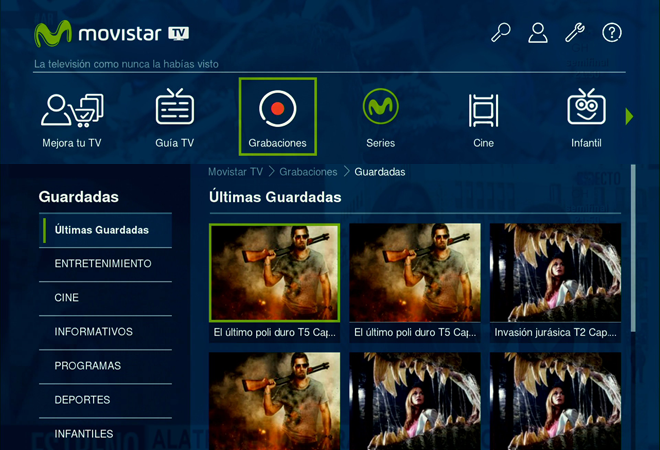Select Últimas Guardadas in sidebar
This screenshot has width=660, height=450.
(105, 230)
